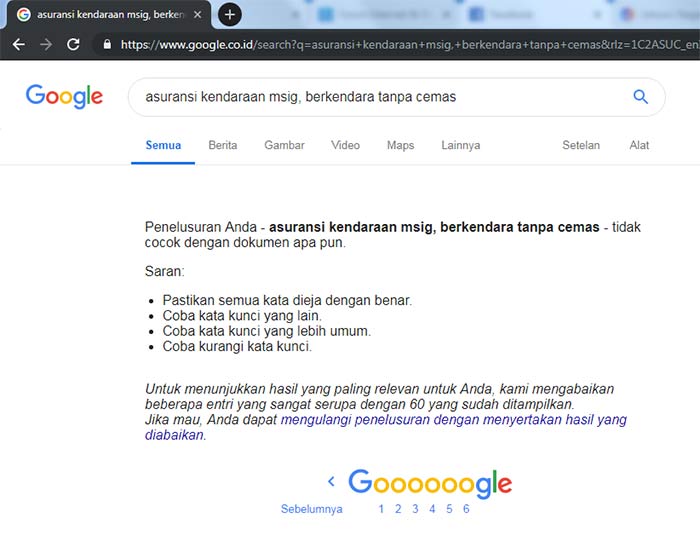Switch to the Gambar tab
Screen dimensions: 700x547
coord(284,145)
